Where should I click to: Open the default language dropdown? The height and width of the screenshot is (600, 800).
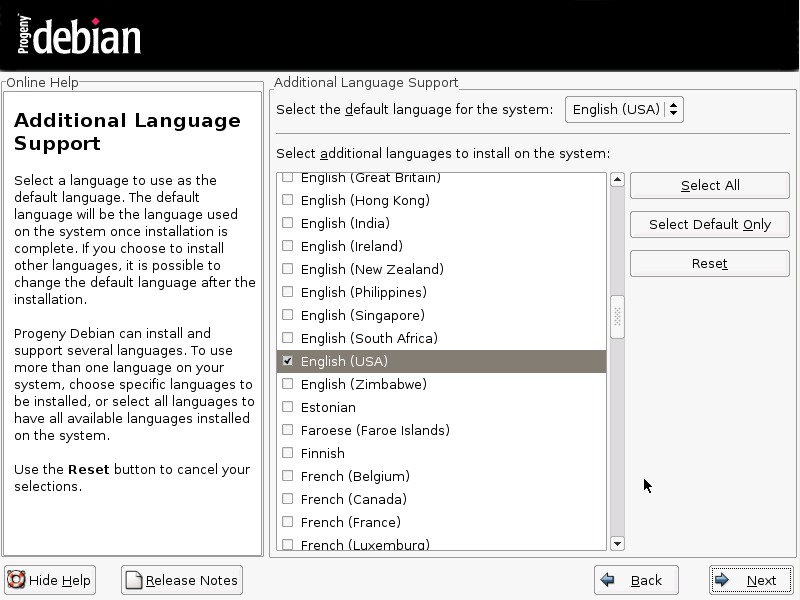(x=624, y=109)
